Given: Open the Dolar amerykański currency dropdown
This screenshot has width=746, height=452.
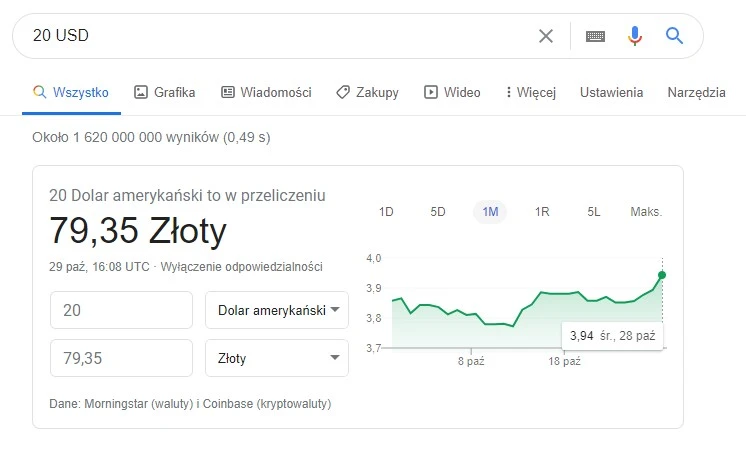Looking at the screenshot, I should tap(277, 310).
